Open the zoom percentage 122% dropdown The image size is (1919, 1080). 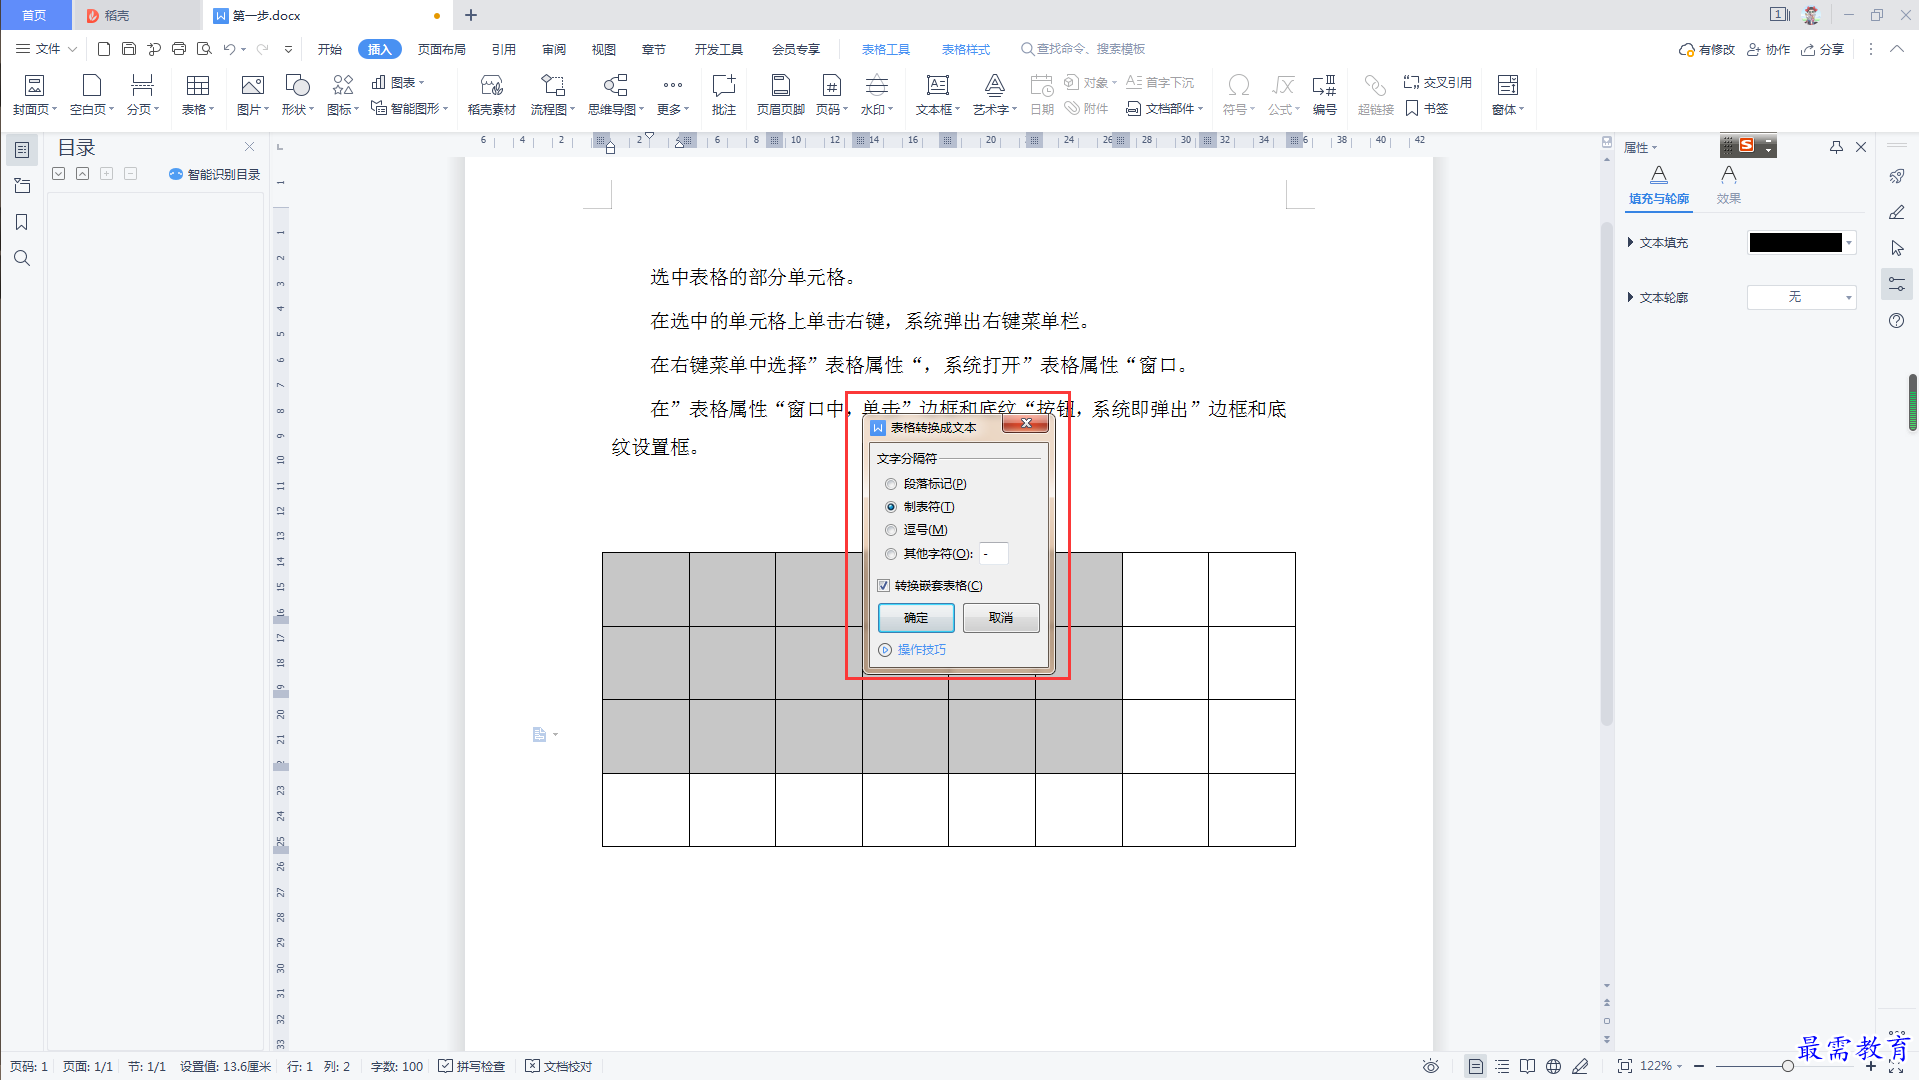coord(1661,1066)
